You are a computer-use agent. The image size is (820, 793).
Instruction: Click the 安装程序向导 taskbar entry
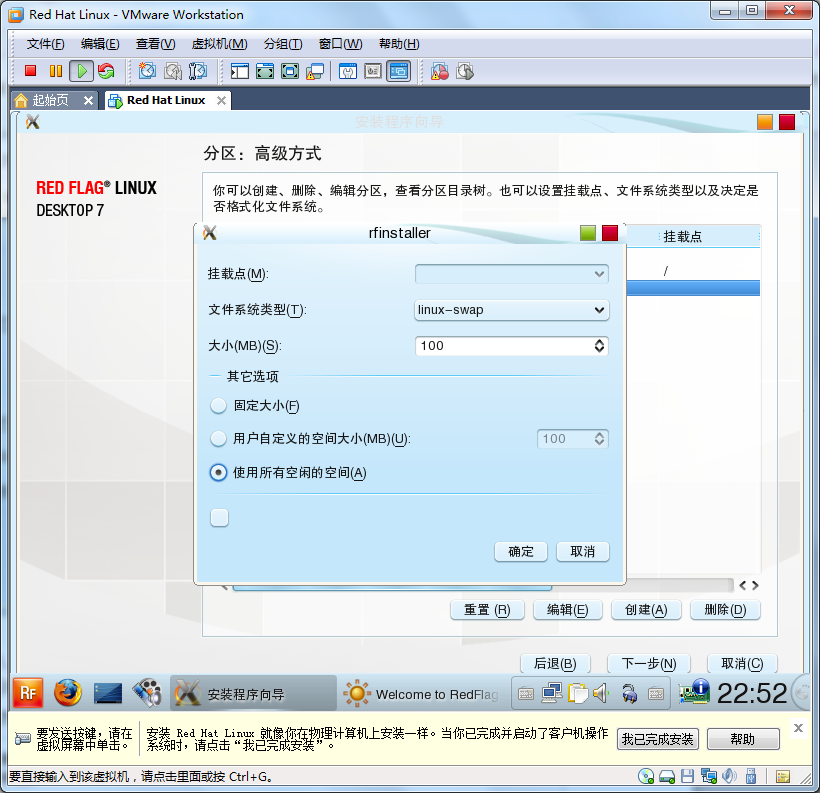[253, 694]
